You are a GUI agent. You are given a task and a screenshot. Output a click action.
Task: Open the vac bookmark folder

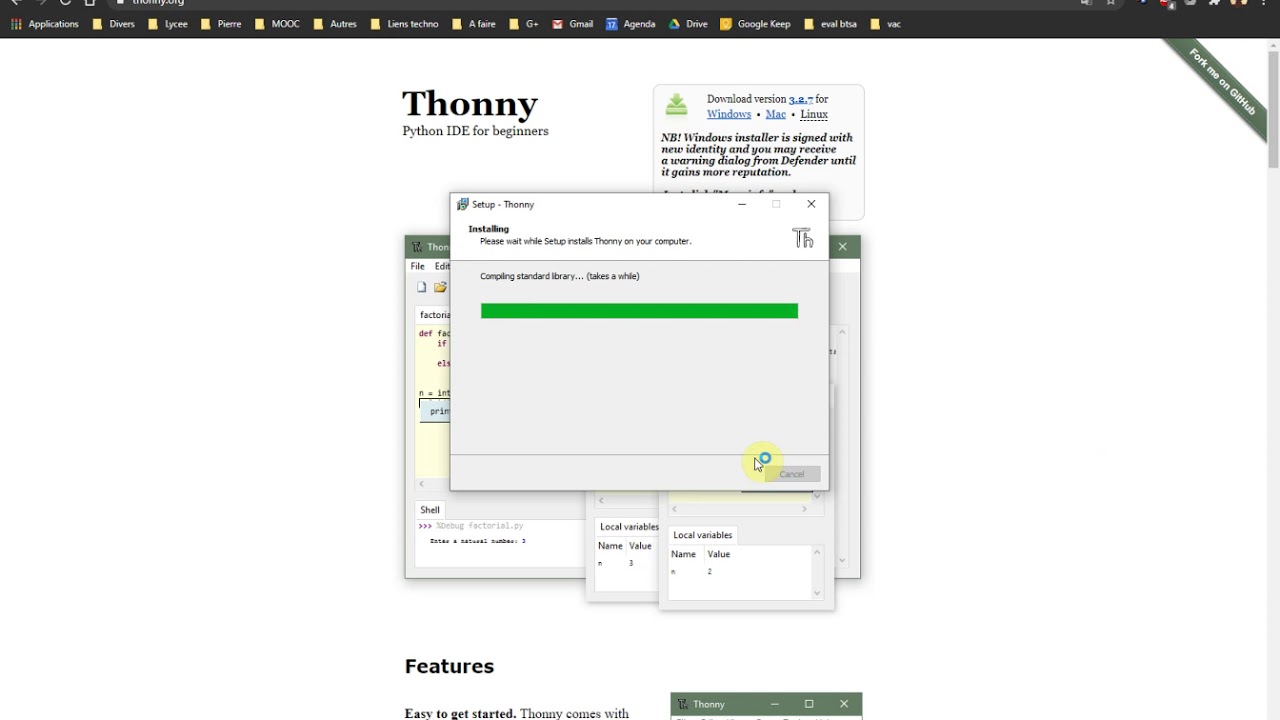[x=885, y=24]
